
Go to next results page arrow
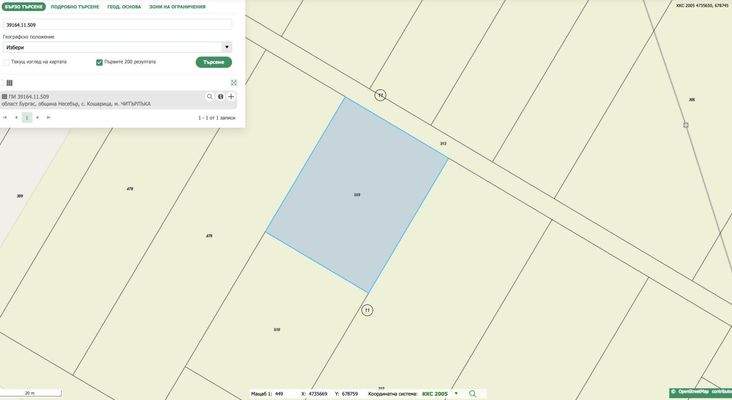pyautogui.click(x=38, y=118)
